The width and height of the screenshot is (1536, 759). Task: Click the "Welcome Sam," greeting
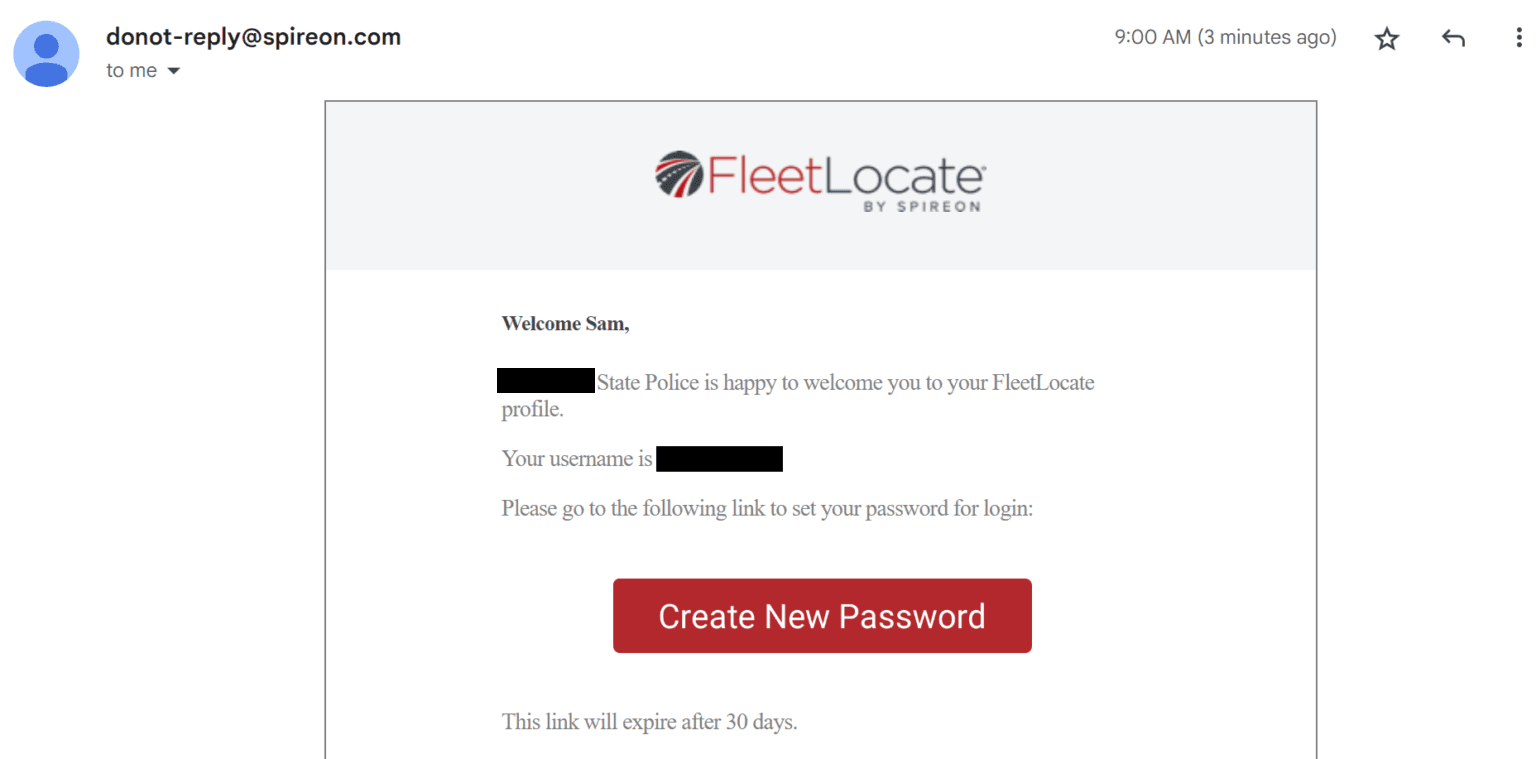[x=565, y=323]
